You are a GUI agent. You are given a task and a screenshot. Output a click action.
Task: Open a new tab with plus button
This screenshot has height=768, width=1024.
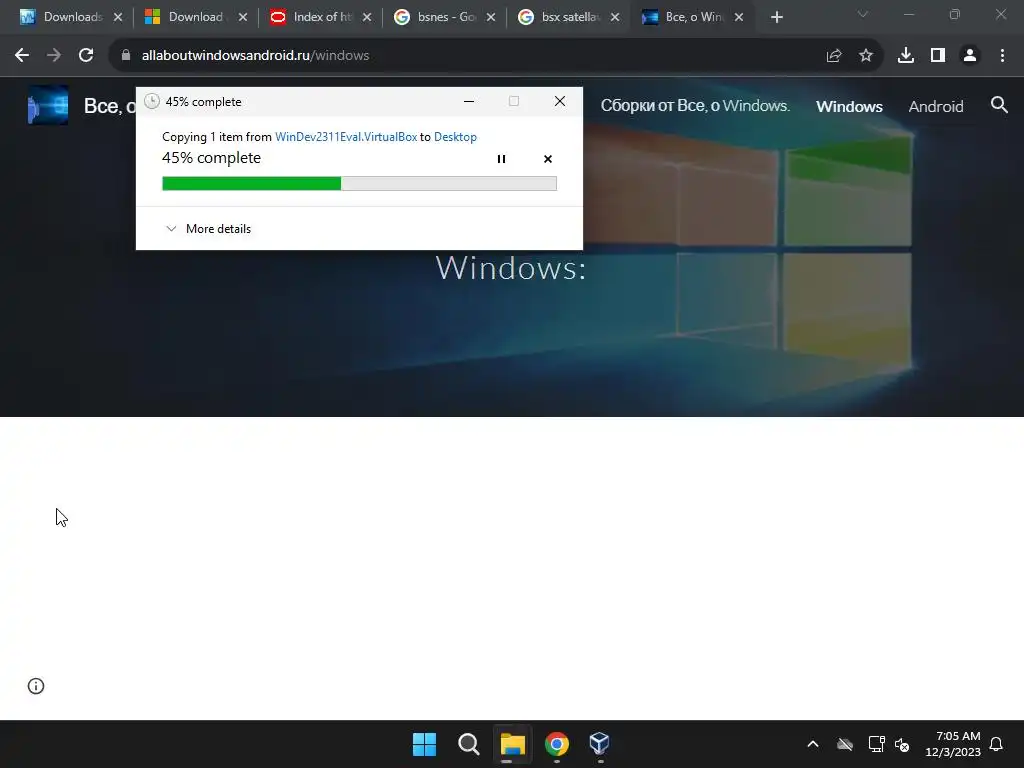click(776, 18)
